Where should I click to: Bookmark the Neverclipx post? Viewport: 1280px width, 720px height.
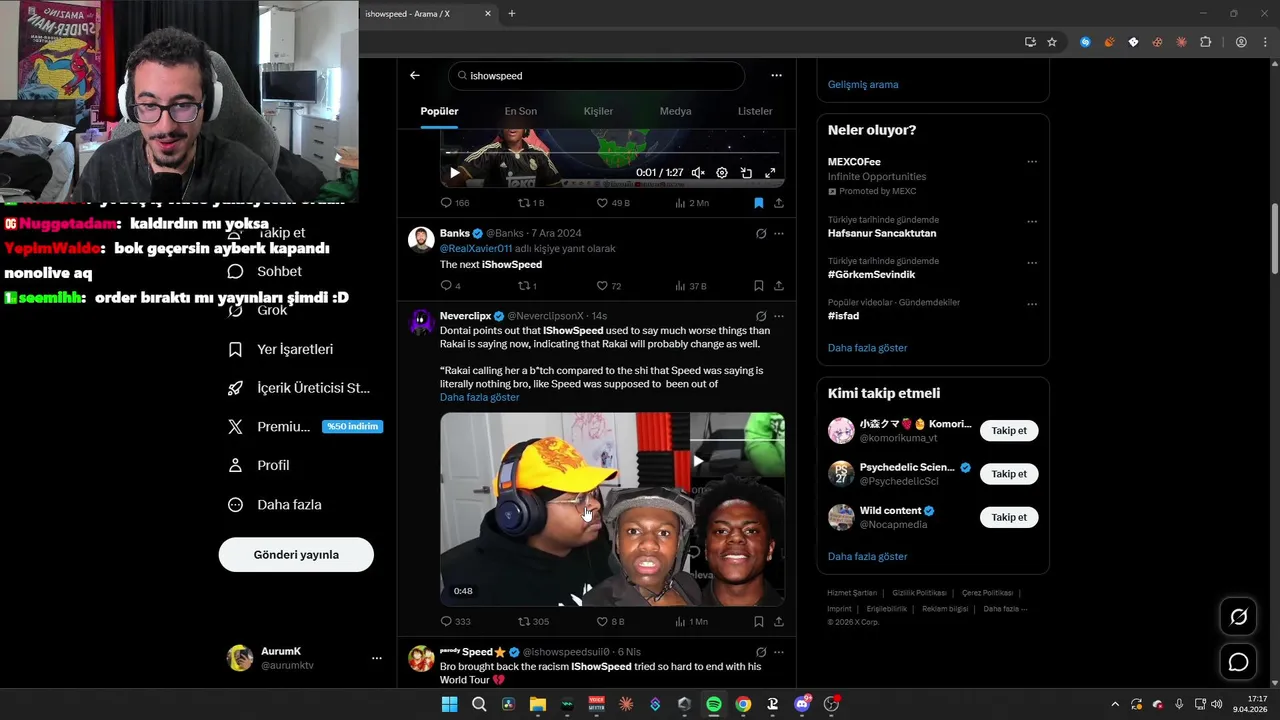759,621
